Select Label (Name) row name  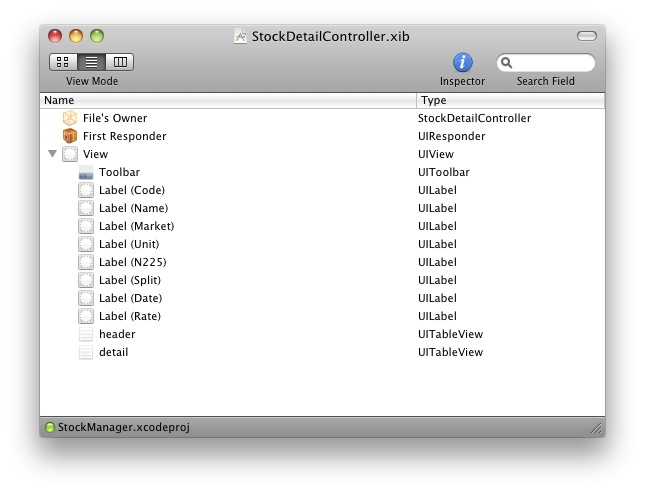[133, 208]
